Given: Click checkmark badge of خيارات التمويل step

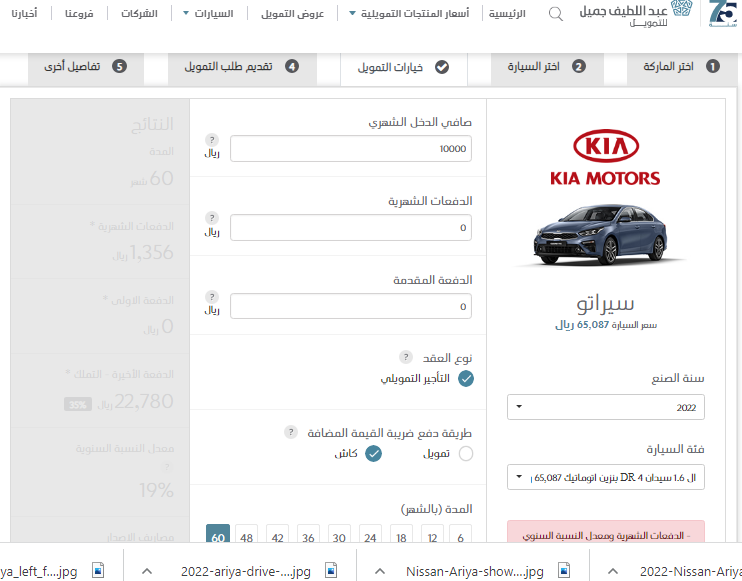Looking at the screenshot, I should pos(442,67).
